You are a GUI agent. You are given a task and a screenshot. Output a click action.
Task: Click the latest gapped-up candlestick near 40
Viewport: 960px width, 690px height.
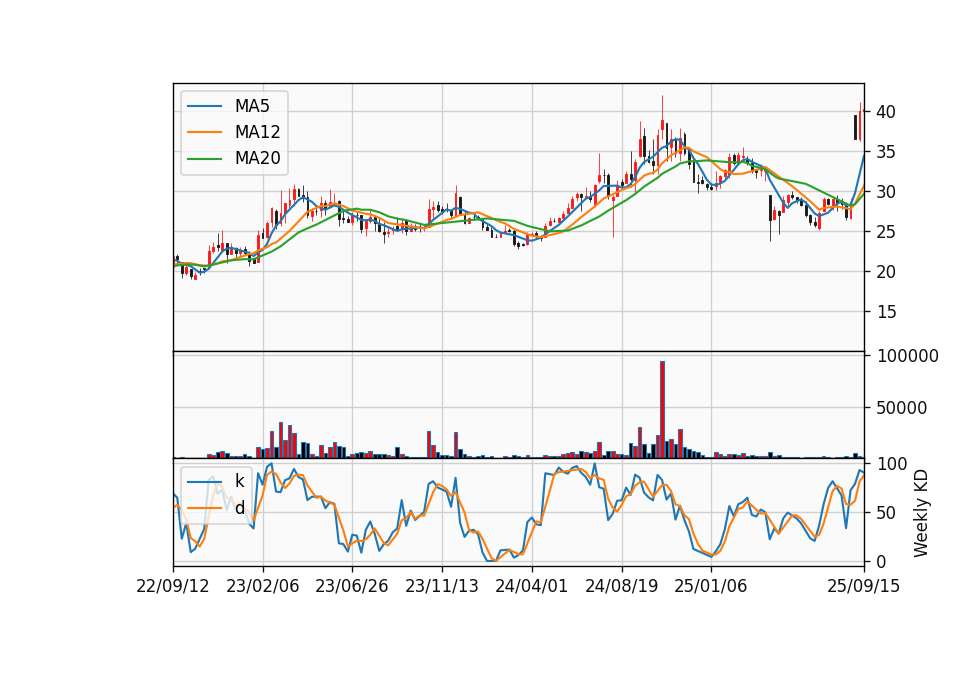tap(860, 122)
